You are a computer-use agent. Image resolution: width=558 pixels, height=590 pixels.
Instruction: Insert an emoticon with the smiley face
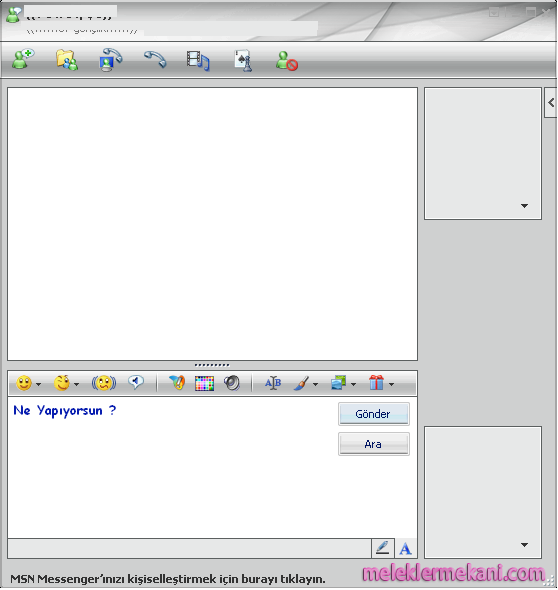tap(24, 383)
